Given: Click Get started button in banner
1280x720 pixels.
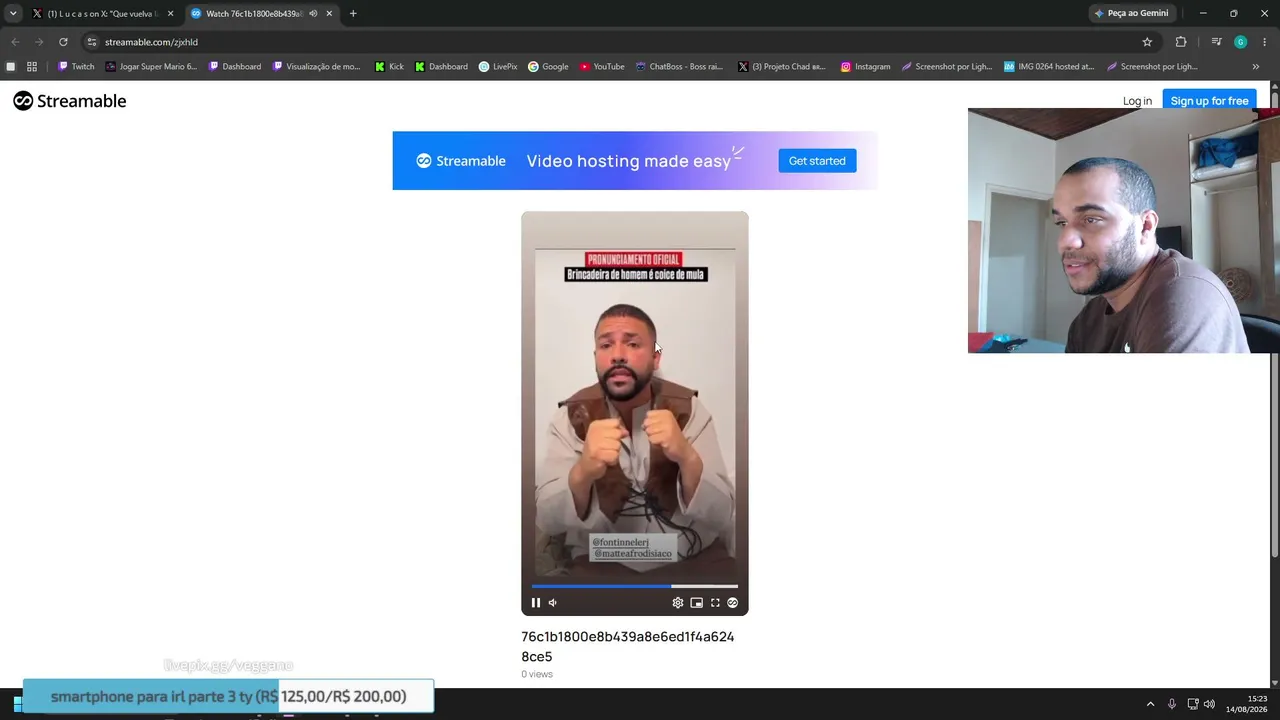Looking at the screenshot, I should click(x=817, y=161).
